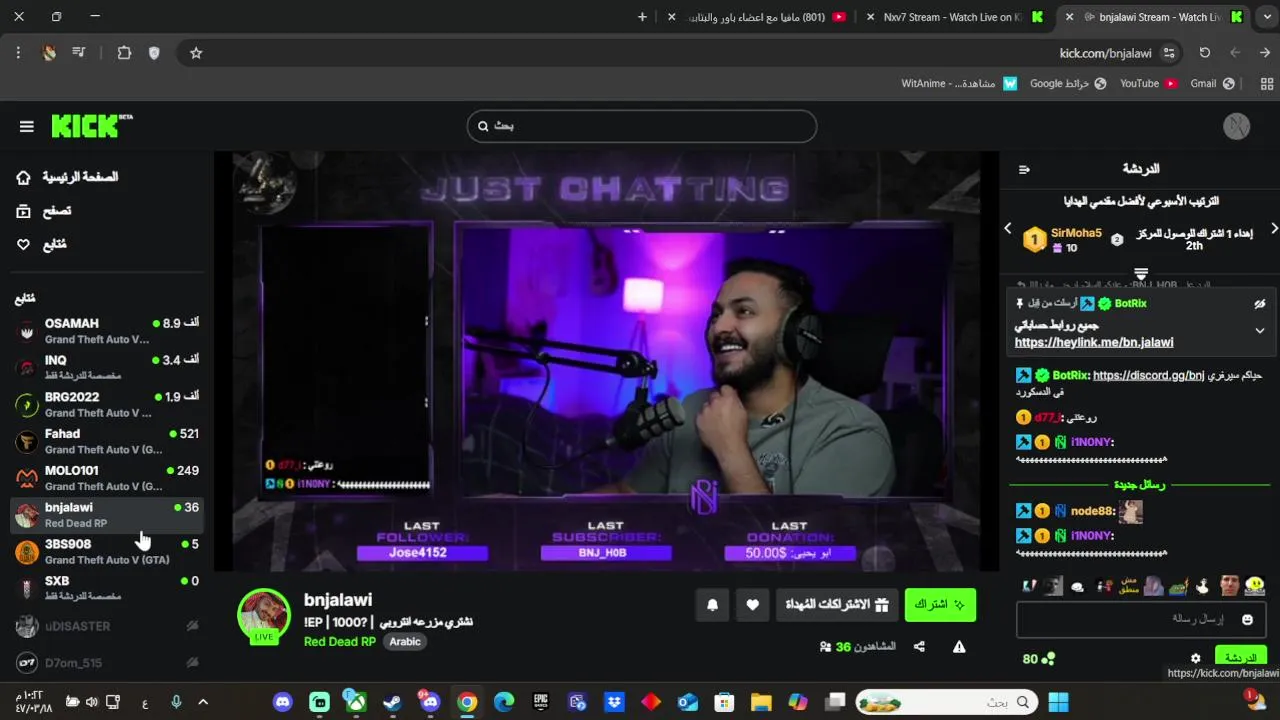Open OSAMAH channel in sidebar
This screenshot has height=720, width=1280.
coord(107,331)
